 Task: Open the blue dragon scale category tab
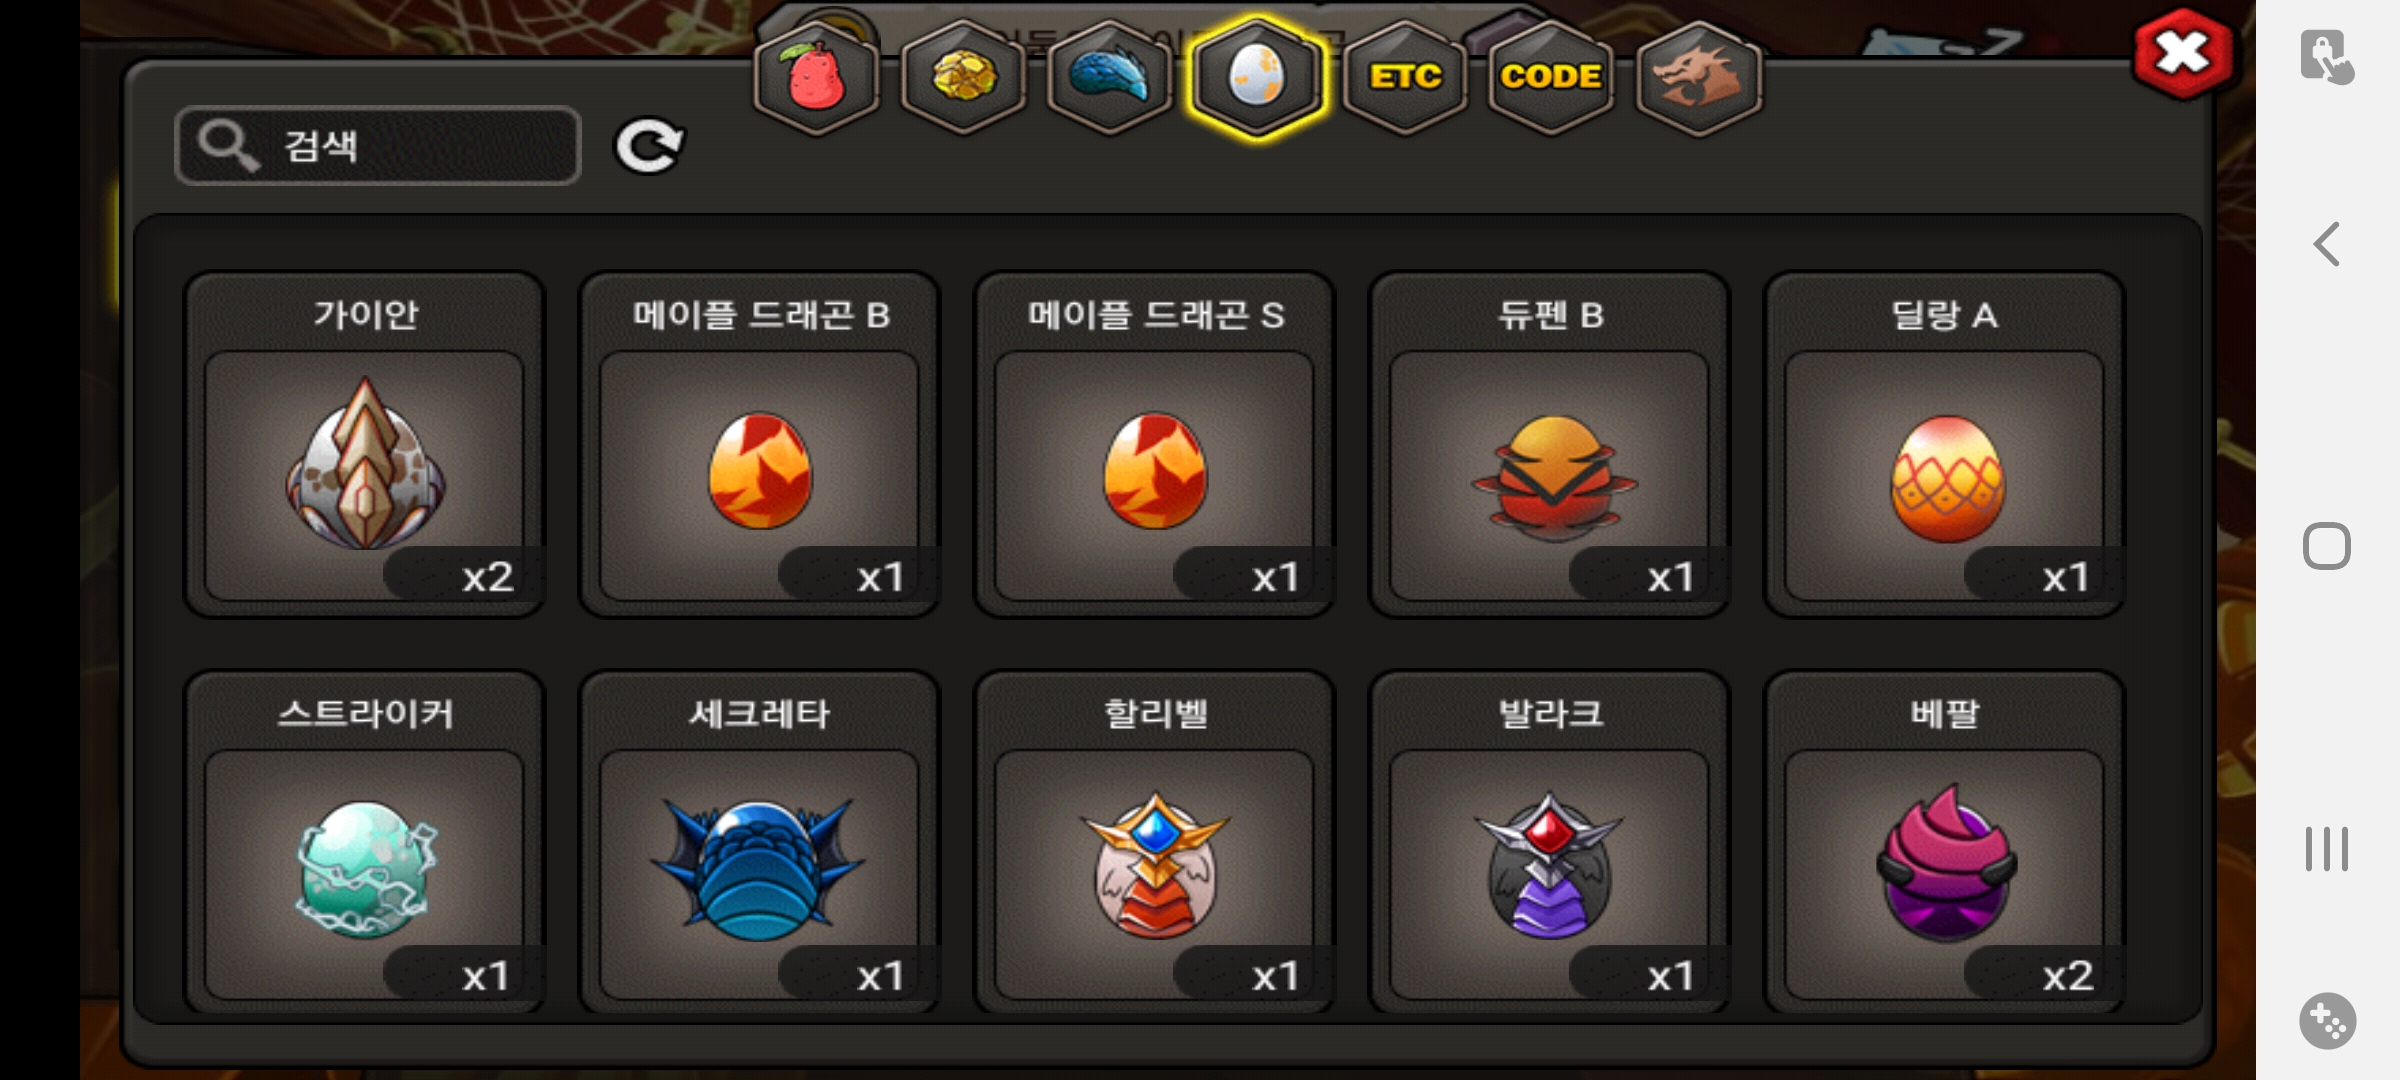click(x=1110, y=78)
